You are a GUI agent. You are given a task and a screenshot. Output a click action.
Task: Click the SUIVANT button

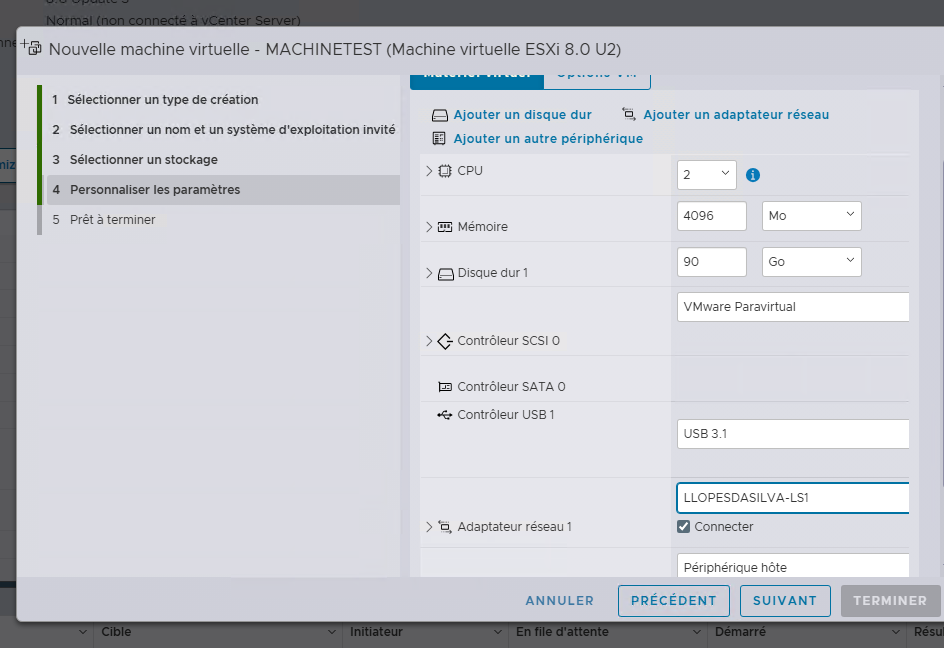(x=785, y=601)
